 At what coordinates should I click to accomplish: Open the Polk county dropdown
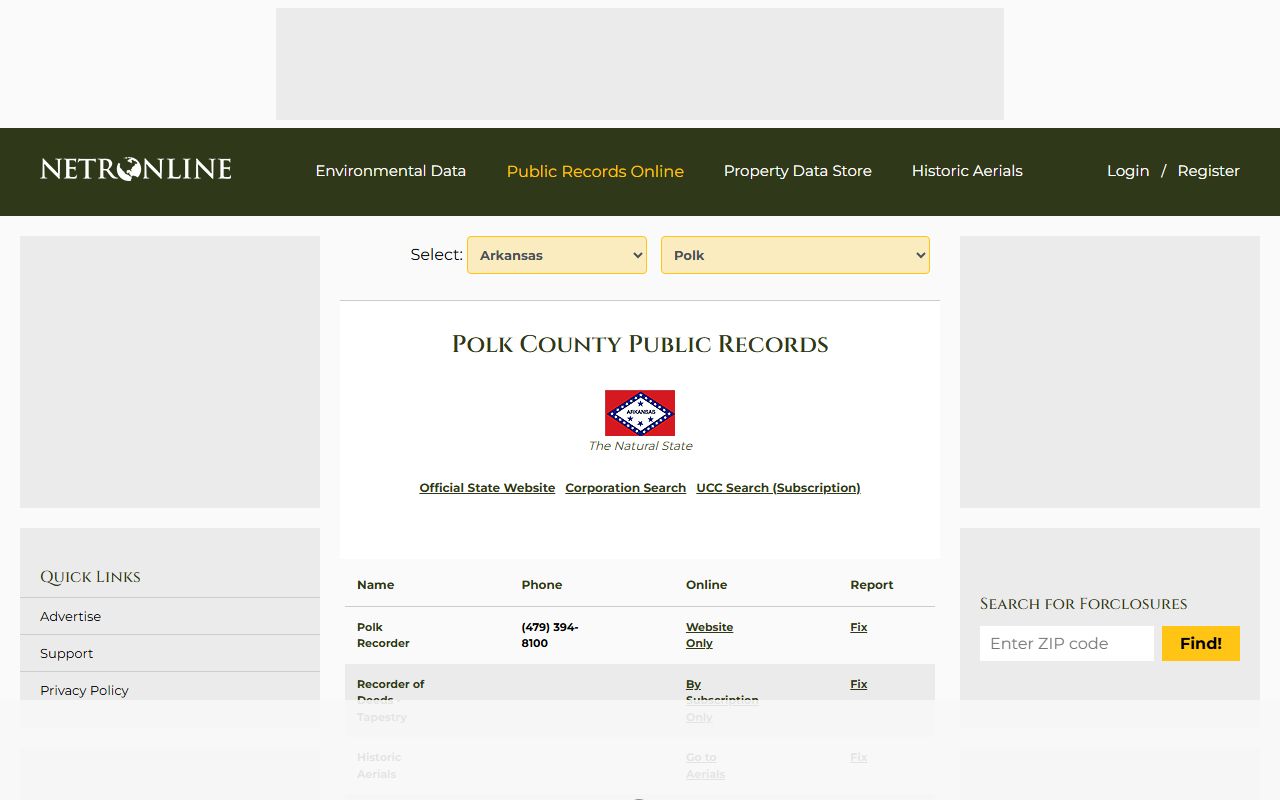[795, 255]
